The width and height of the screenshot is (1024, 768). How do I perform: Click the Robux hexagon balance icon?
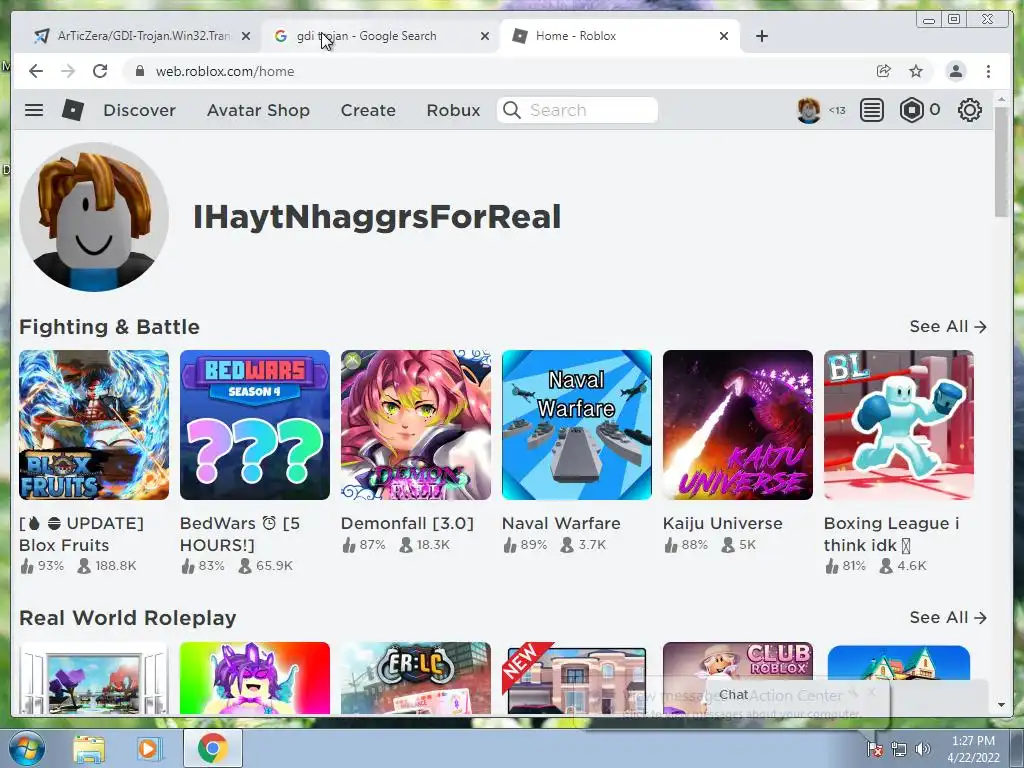pyautogui.click(x=912, y=110)
